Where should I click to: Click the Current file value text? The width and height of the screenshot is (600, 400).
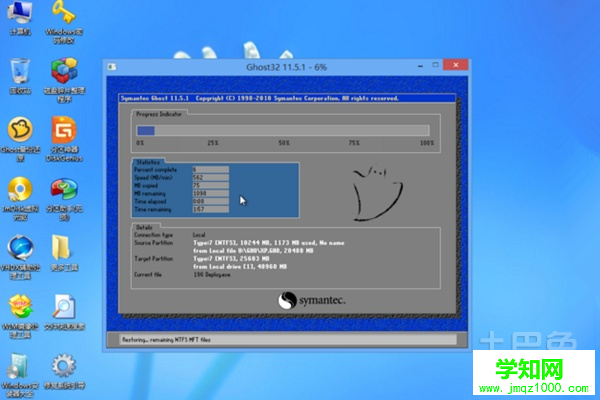[x=212, y=275]
